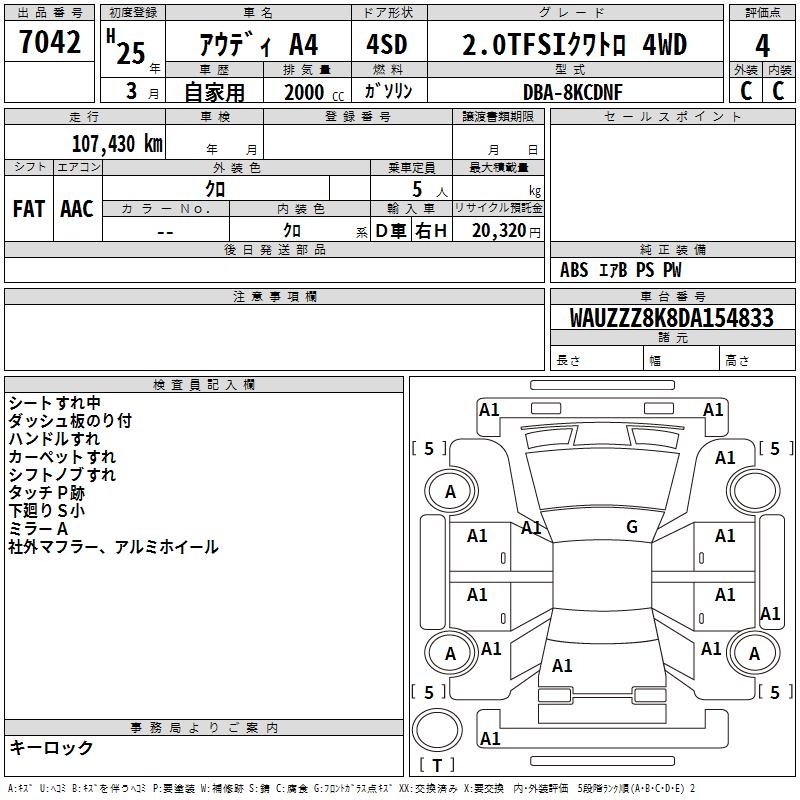This screenshot has width=800, height=800.
Task: Click the キーロック office notice text
Action: click(51, 747)
